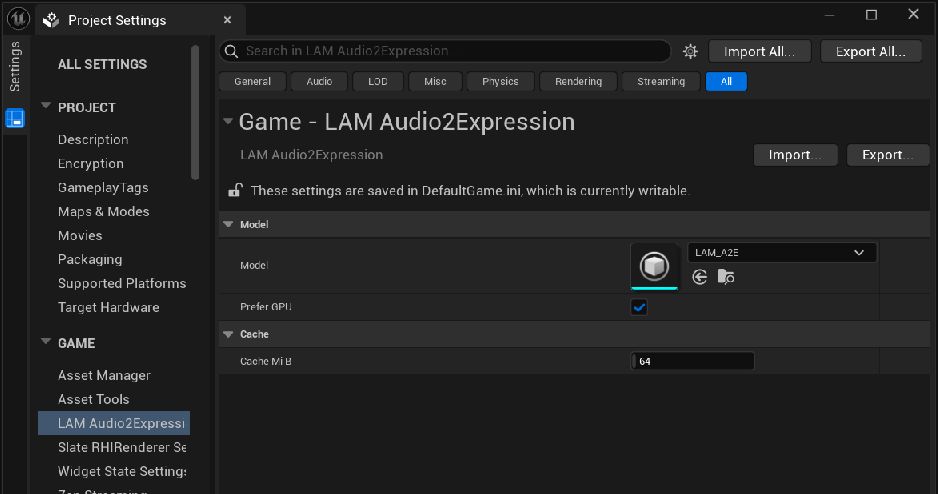Viewport: 938px width, 494px height.
Task: Click the blue drawer layout icon
Action: (15, 118)
